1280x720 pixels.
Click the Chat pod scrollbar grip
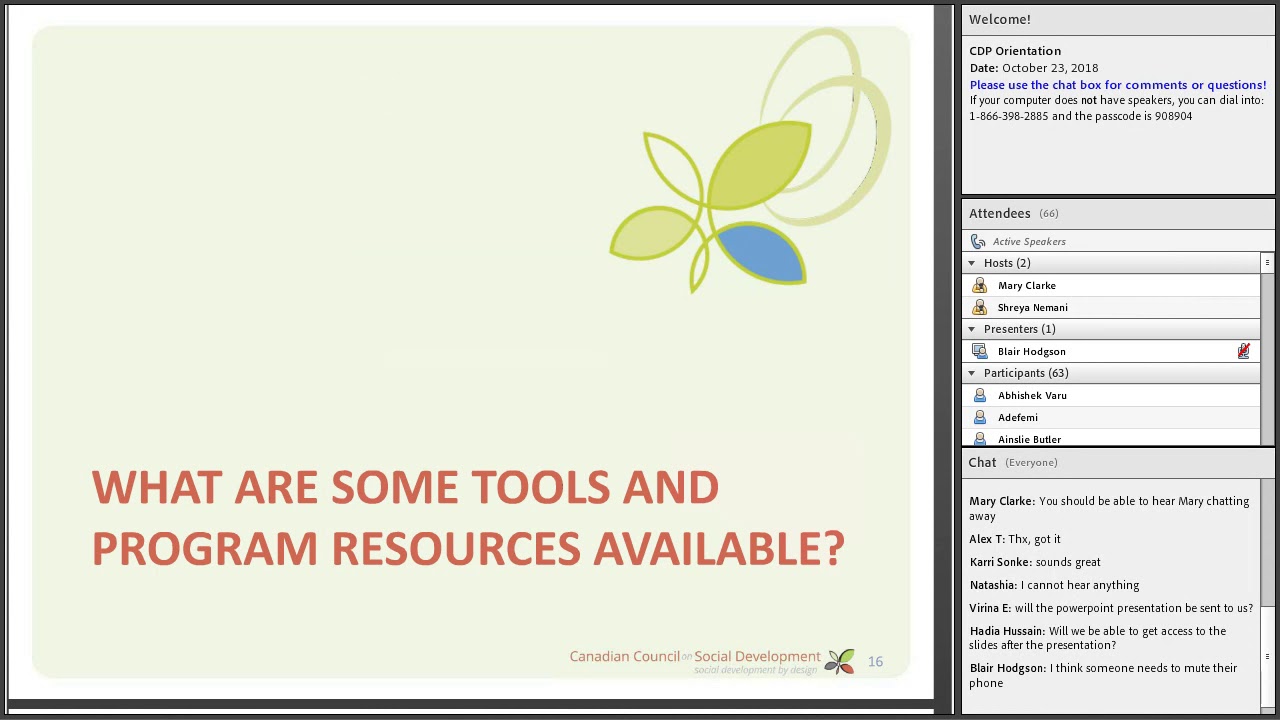click(1267, 656)
